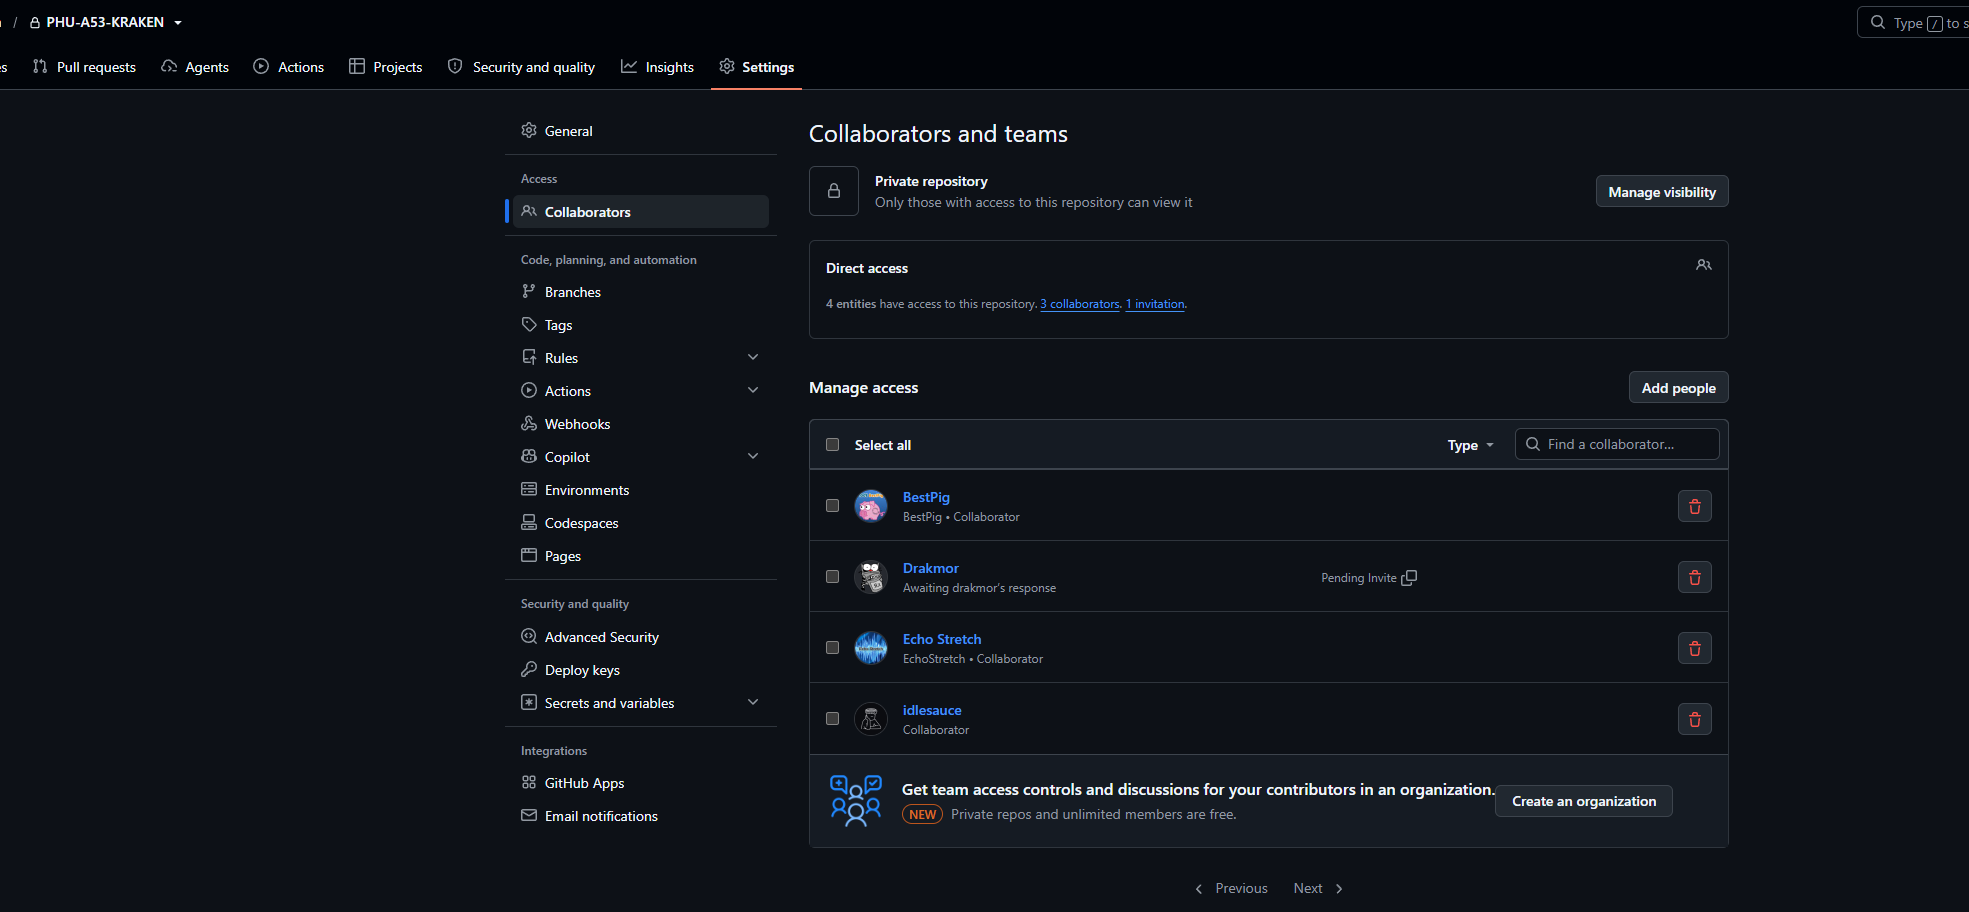
Task: Expand the Actions settings section
Action: click(x=753, y=390)
